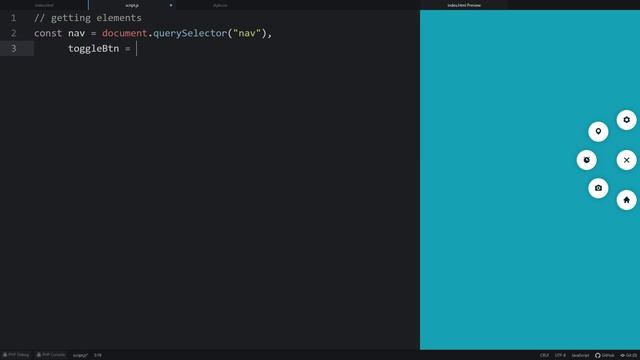The width and height of the screenshot is (640, 360).
Task: Select the index.html Preview tab
Action: point(464,5)
